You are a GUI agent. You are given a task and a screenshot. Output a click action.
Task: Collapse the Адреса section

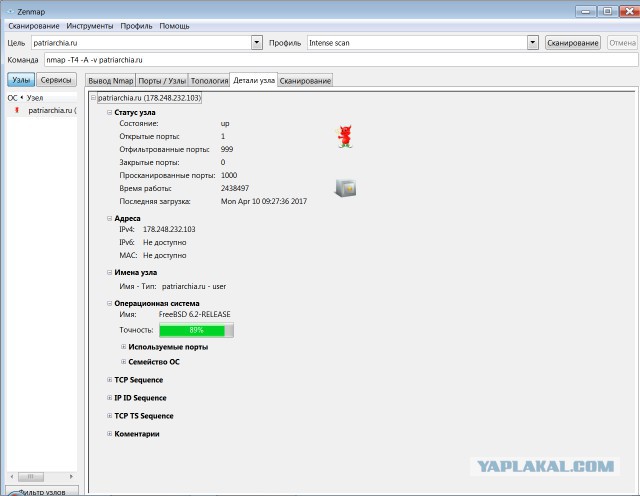click(109, 218)
